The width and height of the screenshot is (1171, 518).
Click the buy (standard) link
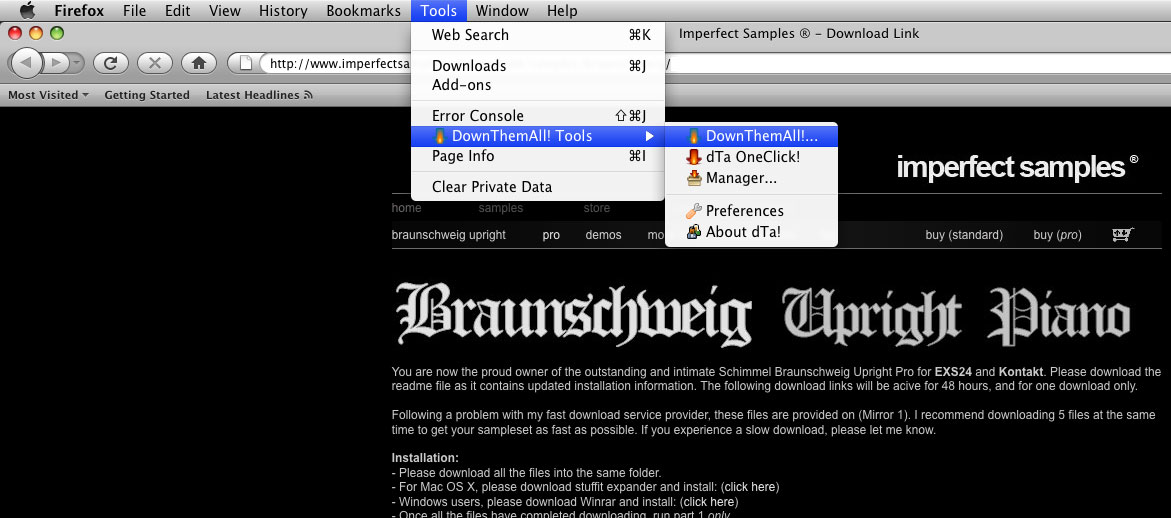point(964,234)
